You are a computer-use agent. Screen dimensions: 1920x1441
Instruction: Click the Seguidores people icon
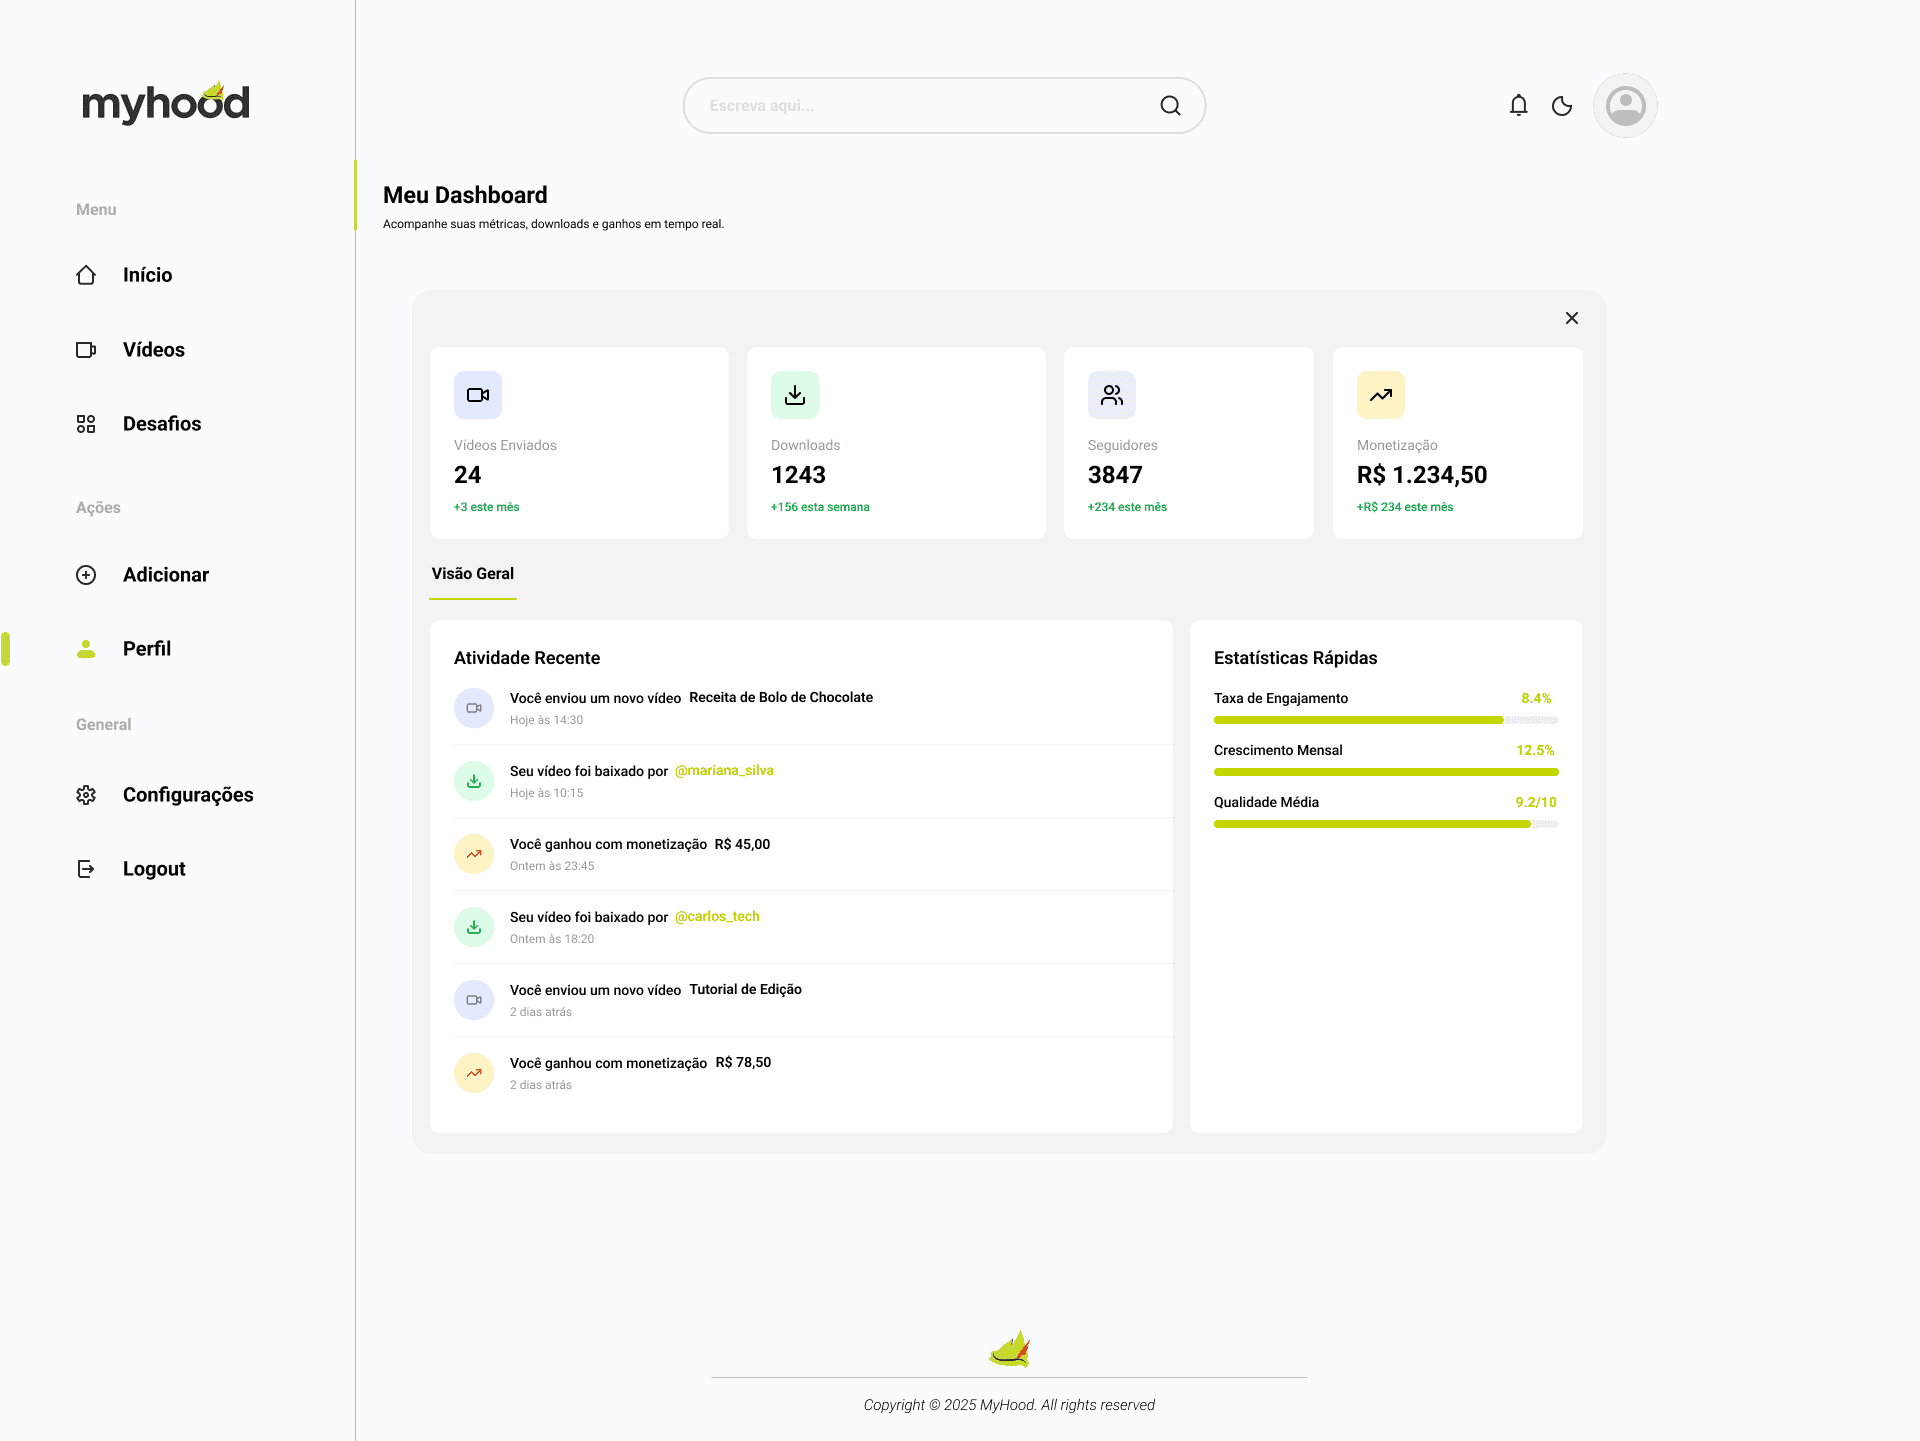point(1112,395)
